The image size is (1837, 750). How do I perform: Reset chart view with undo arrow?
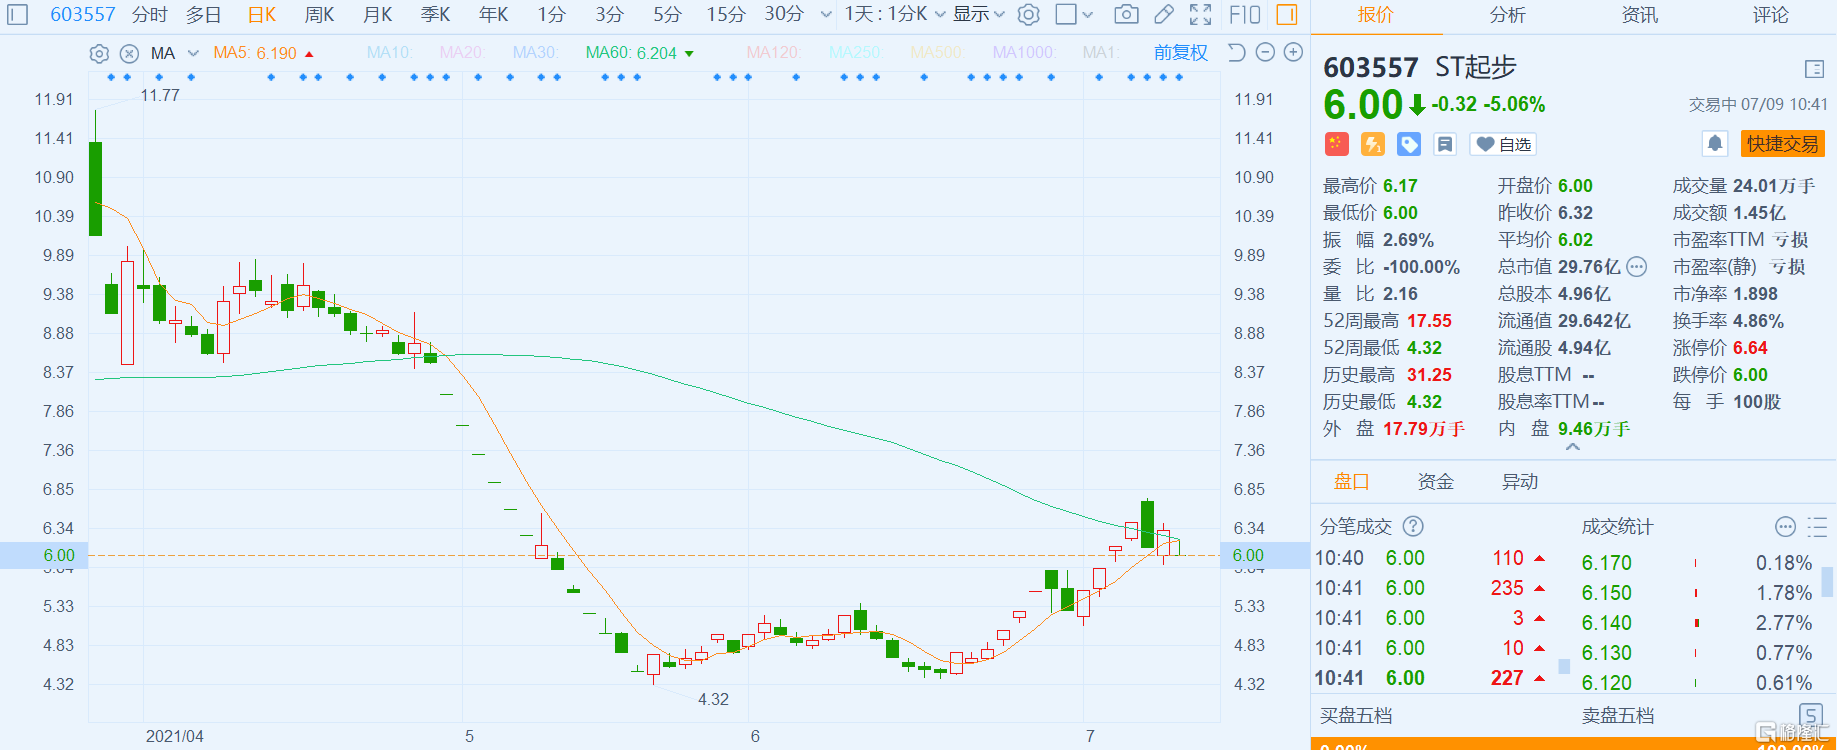pyautogui.click(x=1237, y=52)
